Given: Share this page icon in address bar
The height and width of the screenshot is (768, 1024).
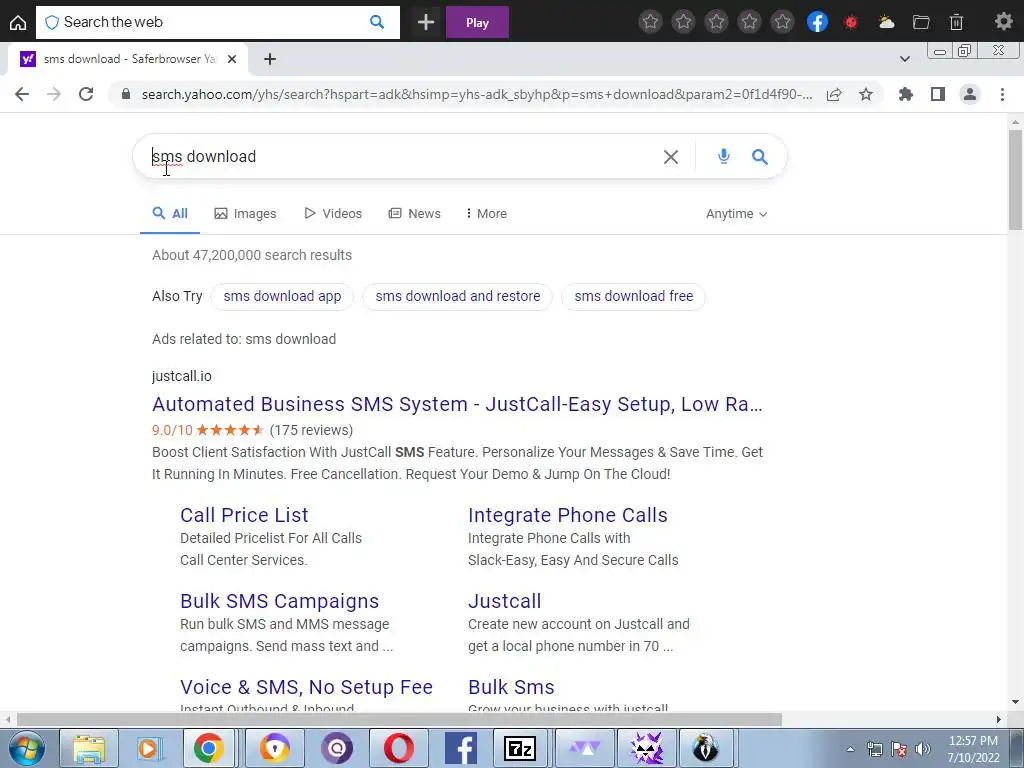Looking at the screenshot, I should (x=834, y=95).
